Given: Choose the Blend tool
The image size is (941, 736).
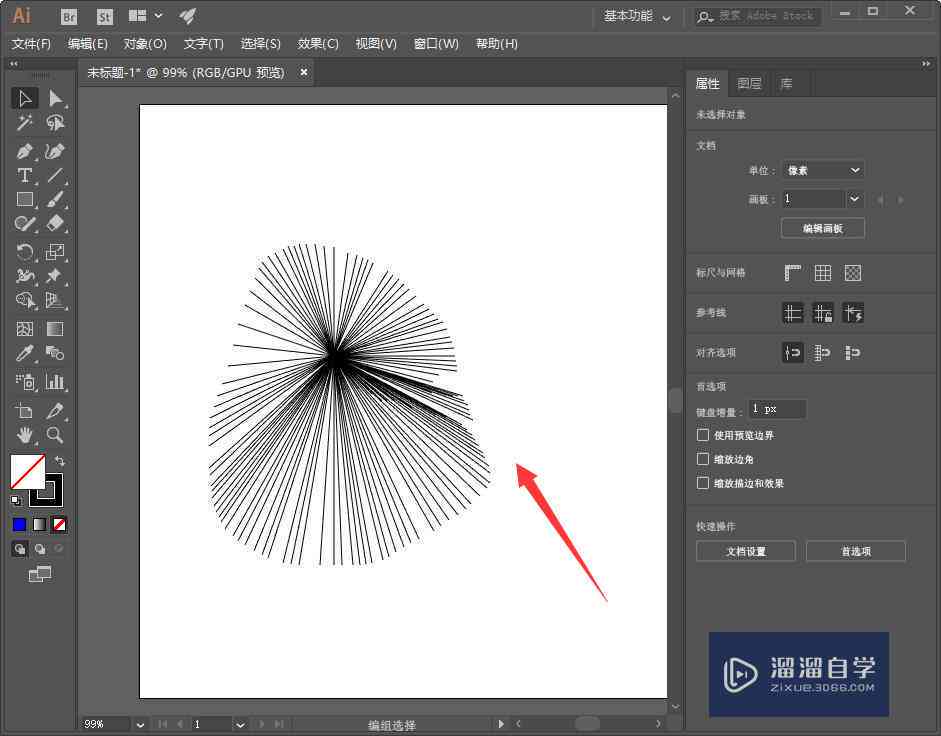Looking at the screenshot, I should [55, 353].
